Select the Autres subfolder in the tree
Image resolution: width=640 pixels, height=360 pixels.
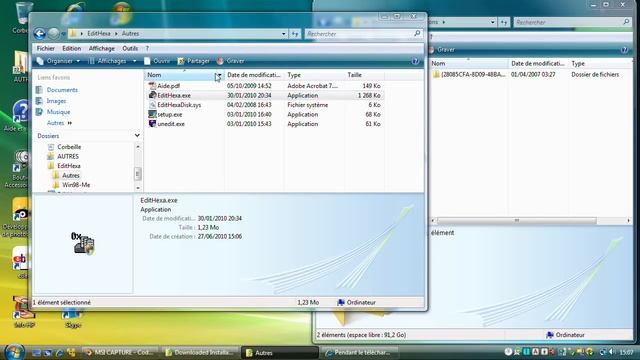71,176
